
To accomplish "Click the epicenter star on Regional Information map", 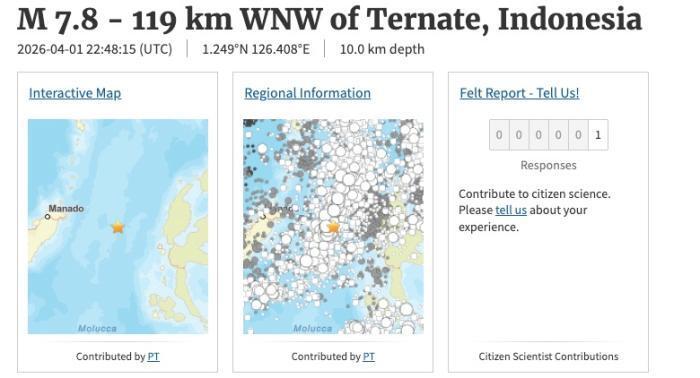I will (x=333, y=227).
